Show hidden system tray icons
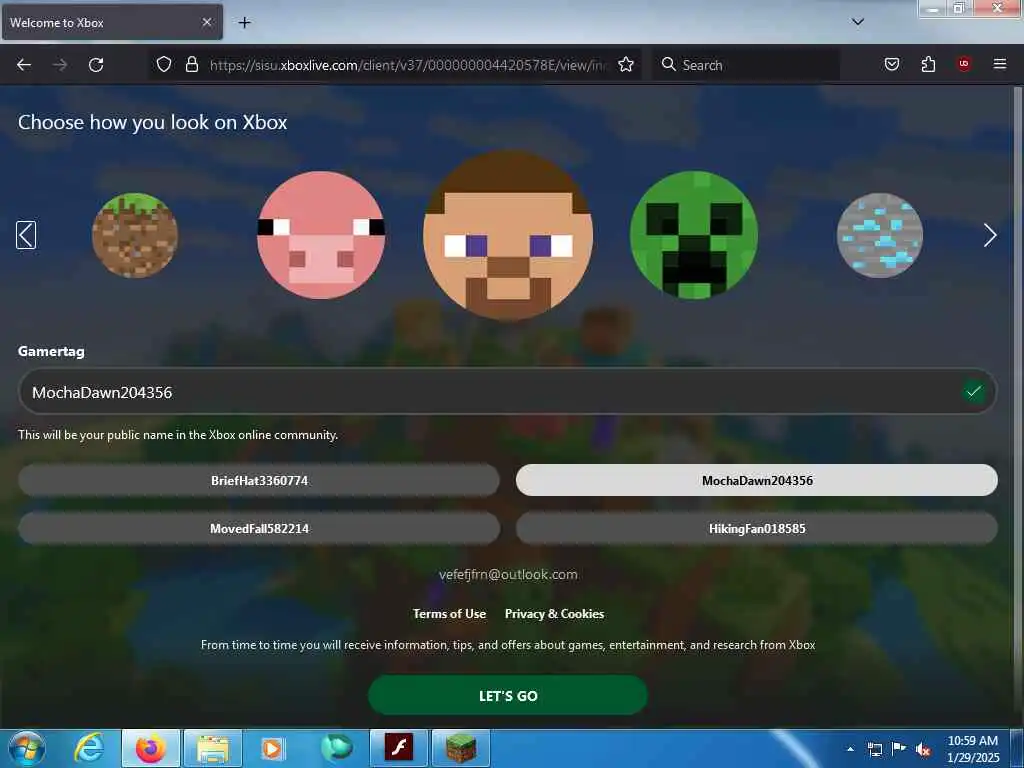1024x768 pixels. (850, 749)
